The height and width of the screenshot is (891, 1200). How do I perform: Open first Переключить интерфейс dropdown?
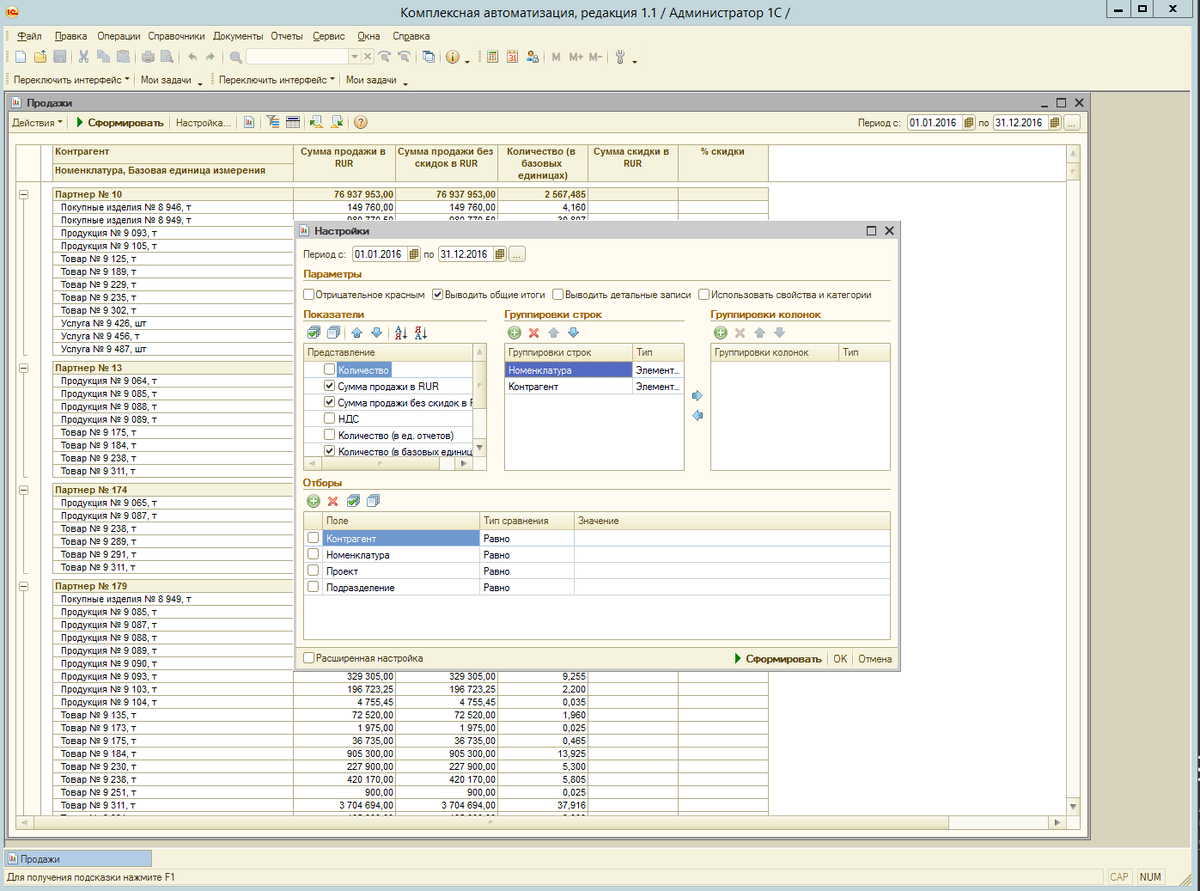tap(72, 79)
